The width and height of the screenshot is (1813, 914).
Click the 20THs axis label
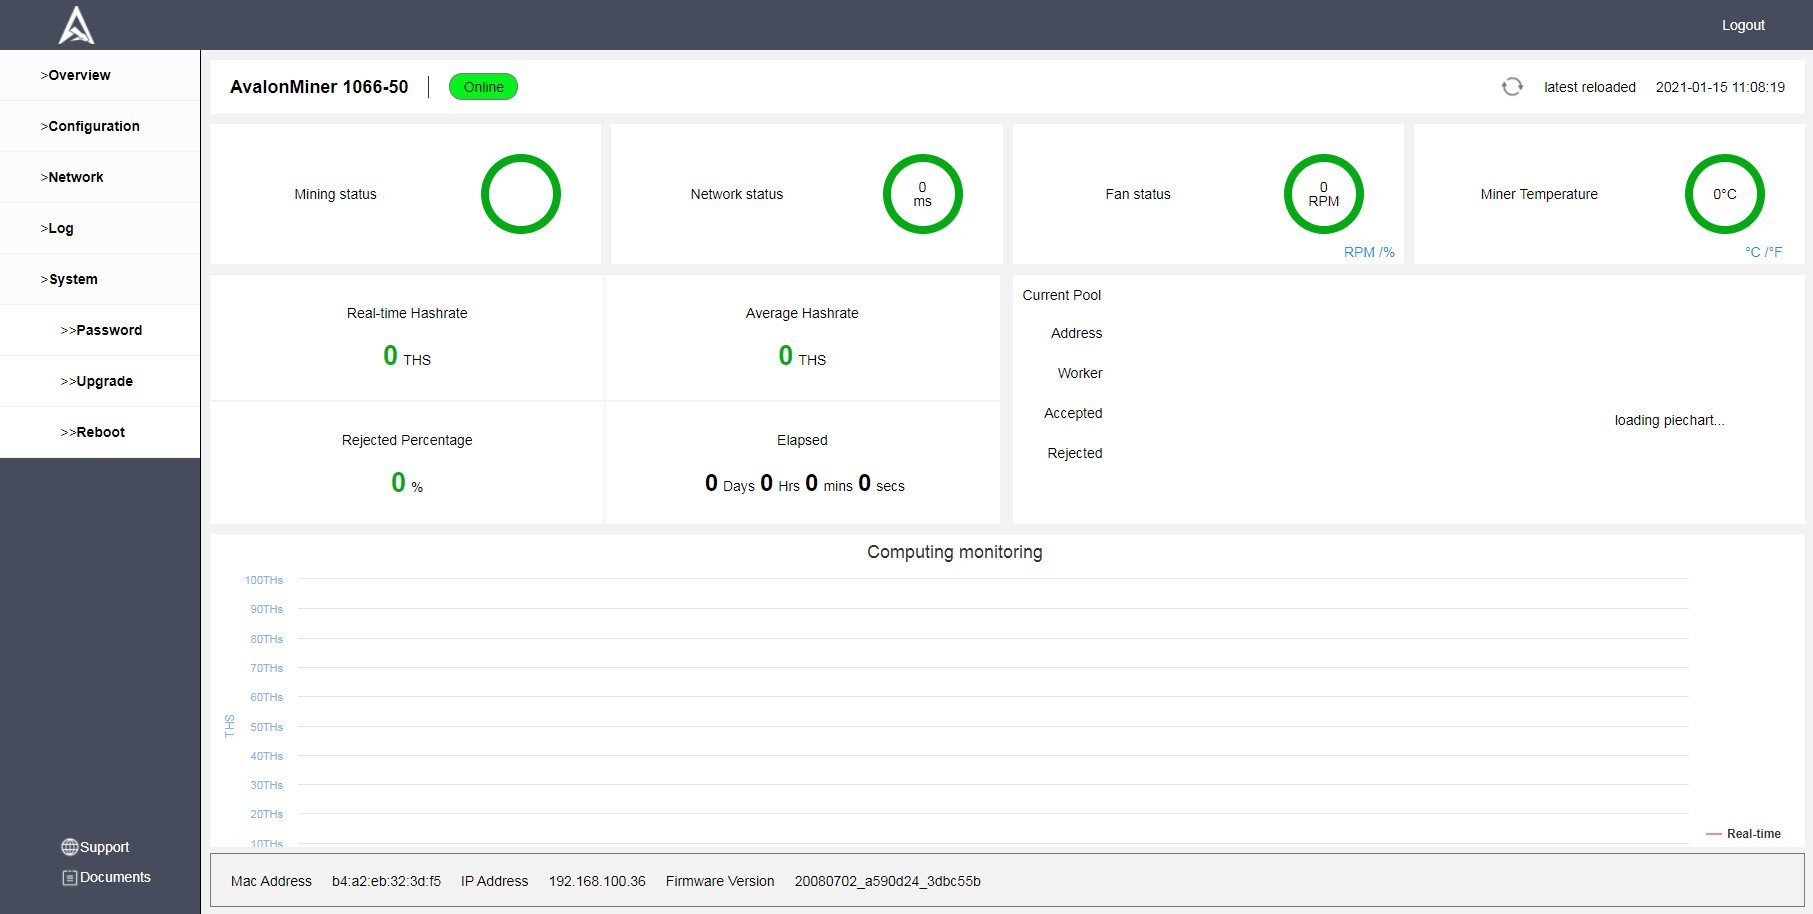tap(267, 814)
